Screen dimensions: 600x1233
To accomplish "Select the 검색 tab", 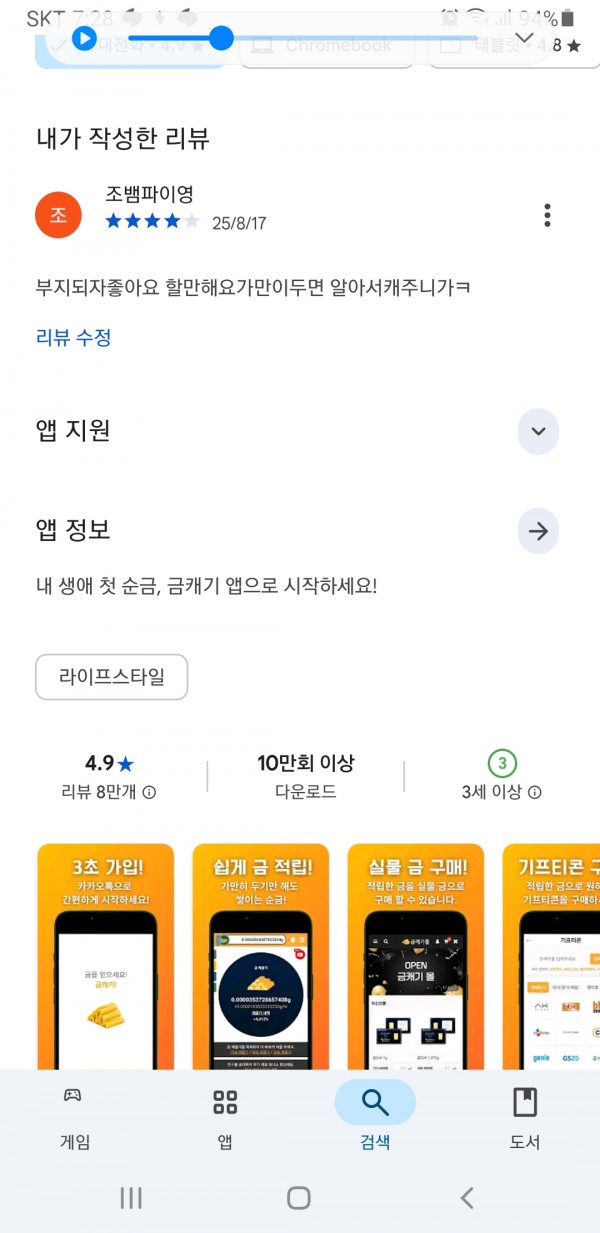I will coord(375,1118).
